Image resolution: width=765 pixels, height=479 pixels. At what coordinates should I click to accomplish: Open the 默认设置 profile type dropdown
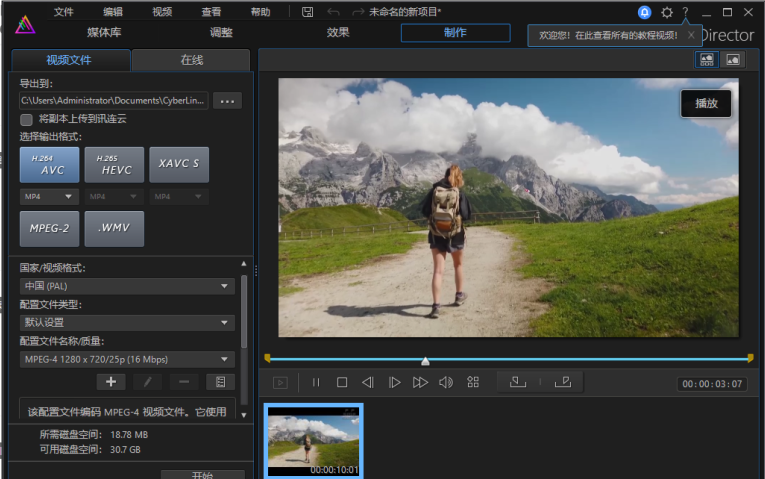tap(127, 322)
